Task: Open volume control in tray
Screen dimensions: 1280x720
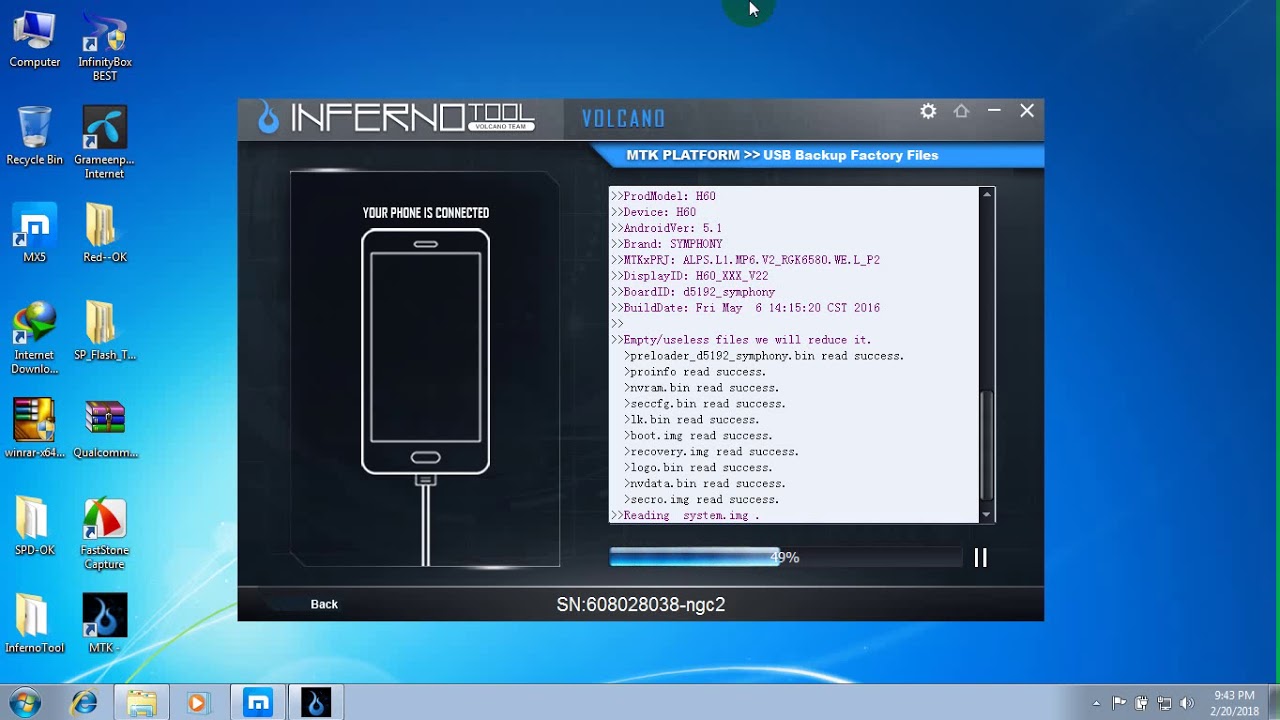Action: coord(1187,703)
